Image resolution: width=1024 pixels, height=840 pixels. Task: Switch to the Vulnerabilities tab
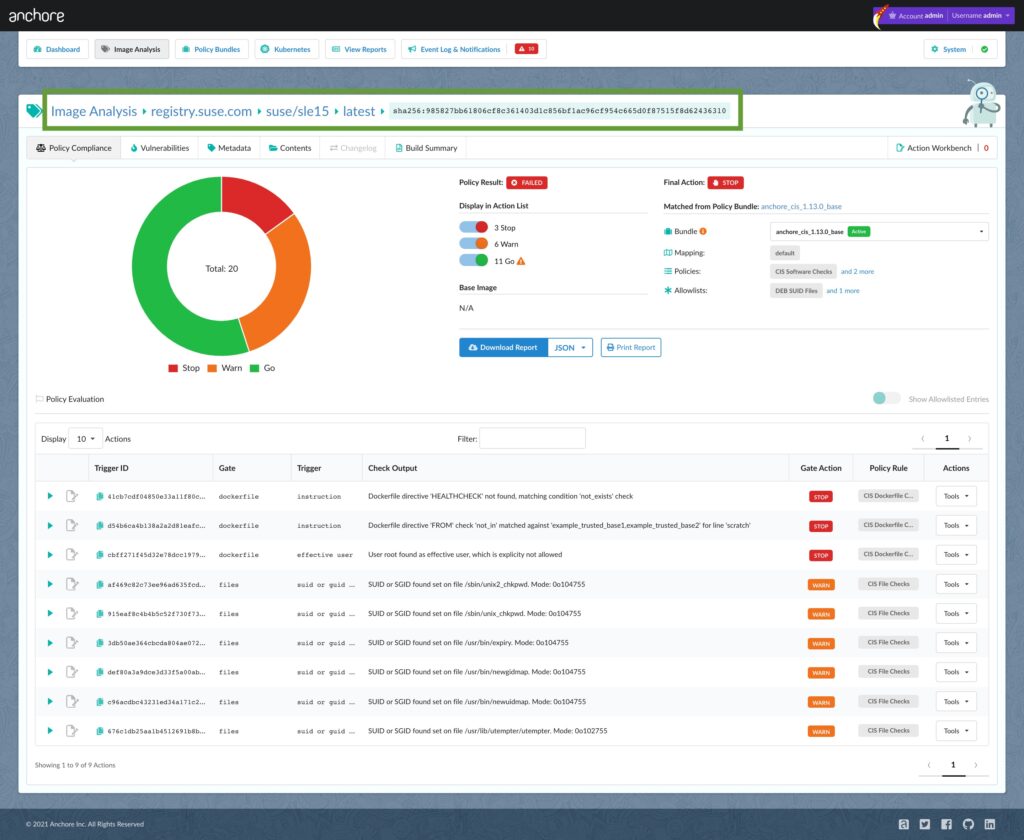click(159, 148)
